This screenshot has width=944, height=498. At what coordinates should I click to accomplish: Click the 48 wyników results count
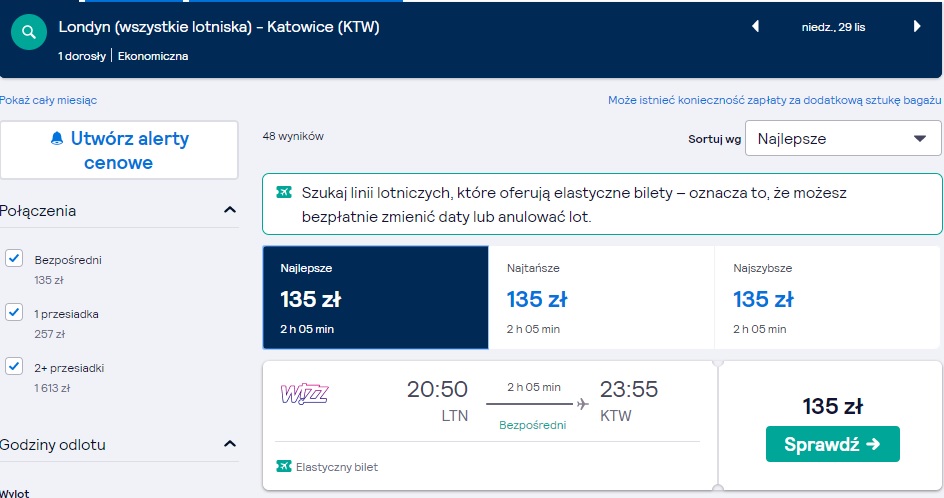293,136
